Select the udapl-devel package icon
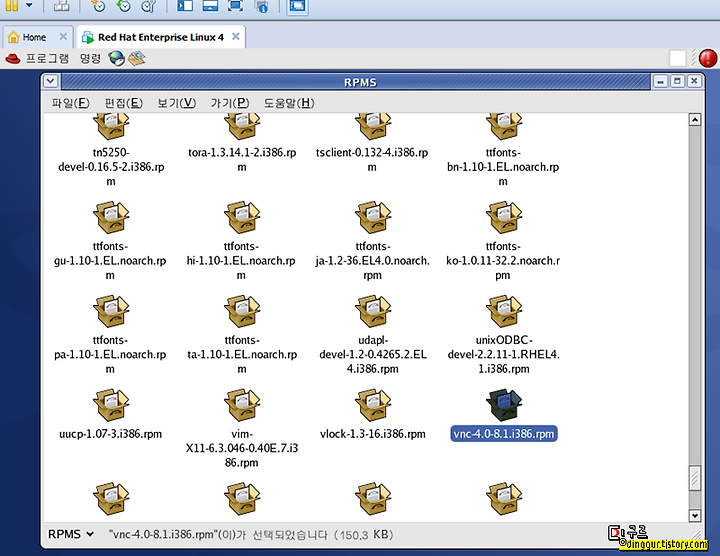 [x=373, y=311]
